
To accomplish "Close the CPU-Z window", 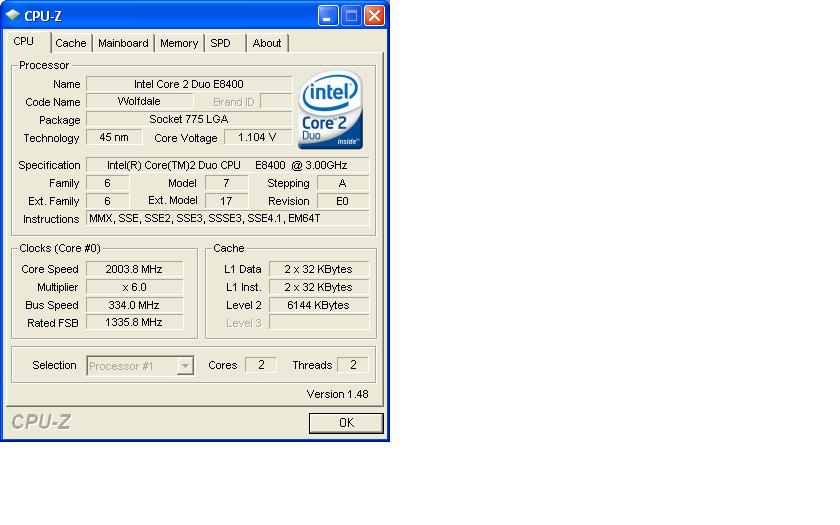I will click(374, 16).
